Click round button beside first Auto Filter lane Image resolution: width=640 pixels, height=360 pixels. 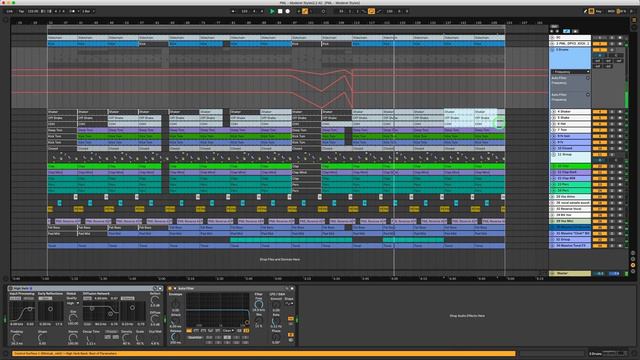point(588,78)
